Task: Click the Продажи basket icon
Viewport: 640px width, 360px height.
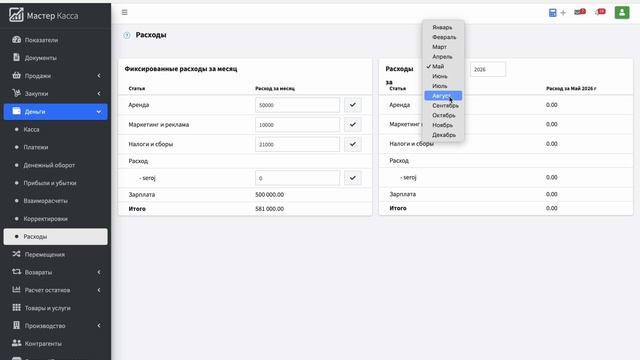Action: pos(16,76)
